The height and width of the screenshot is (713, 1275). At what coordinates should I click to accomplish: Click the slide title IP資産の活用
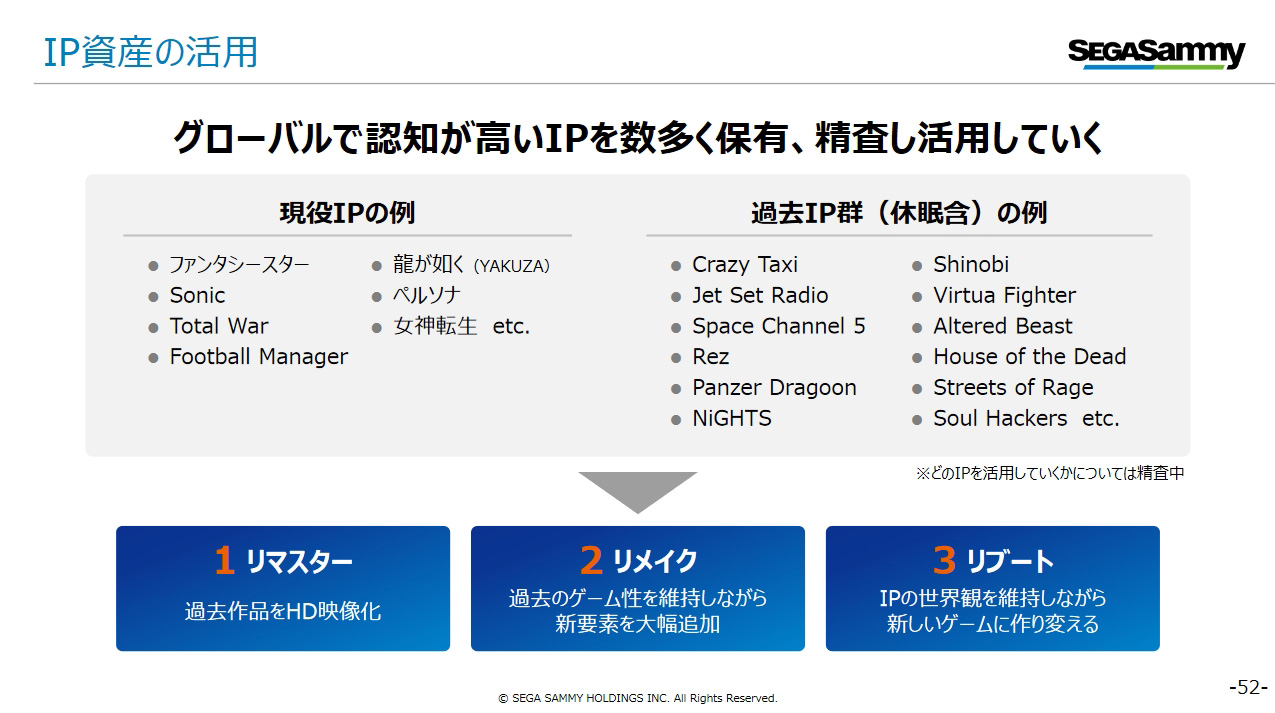(x=150, y=52)
